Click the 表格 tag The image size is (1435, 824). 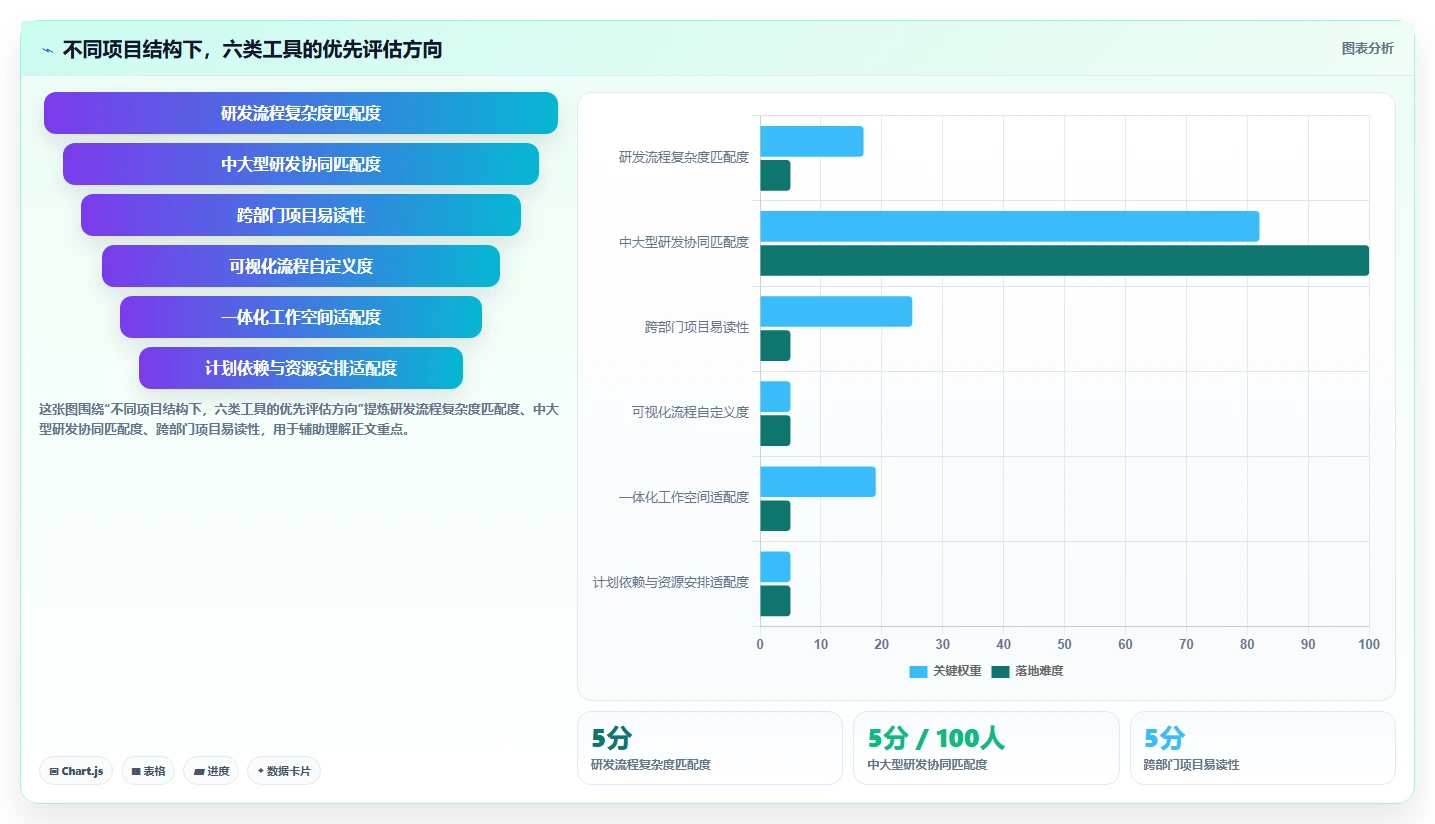[x=148, y=771]
